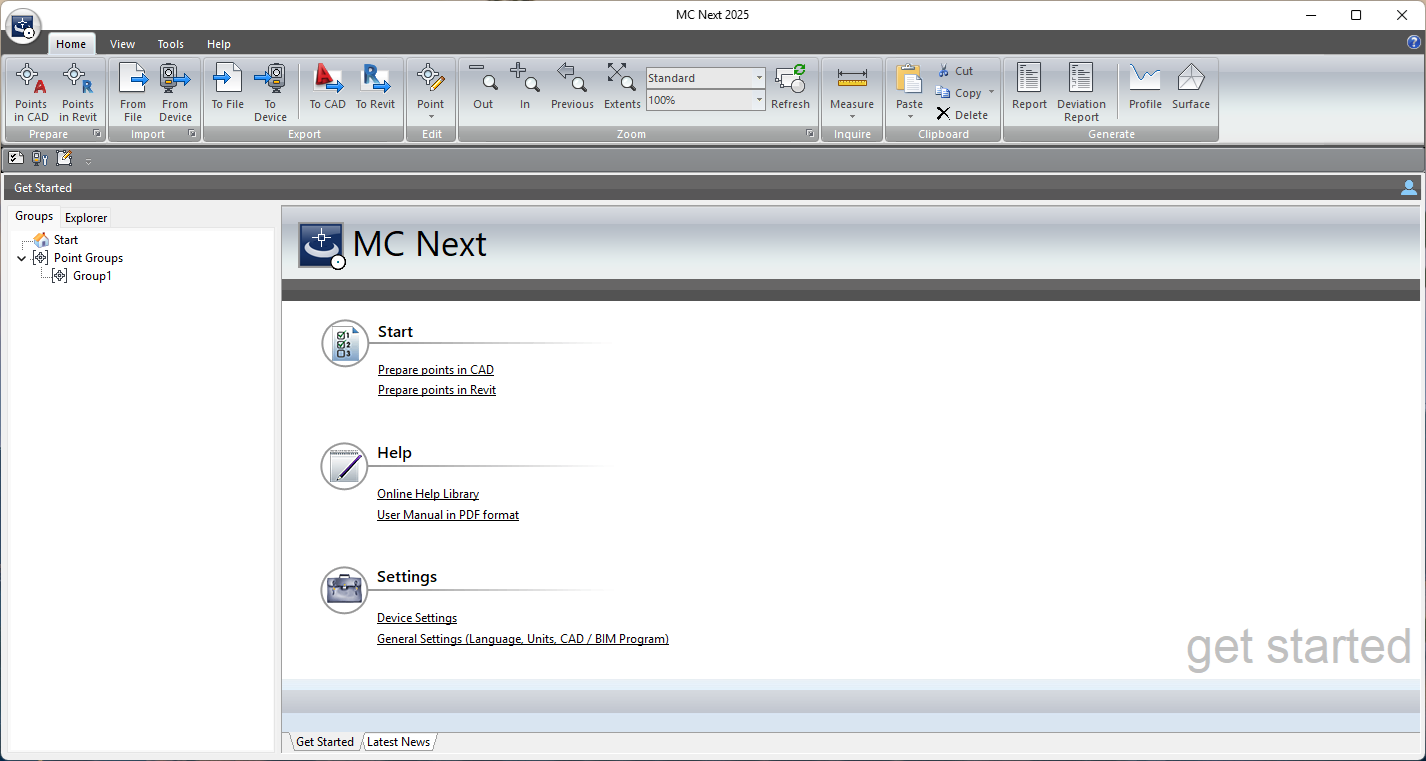Import points From File

coord(133,92)
